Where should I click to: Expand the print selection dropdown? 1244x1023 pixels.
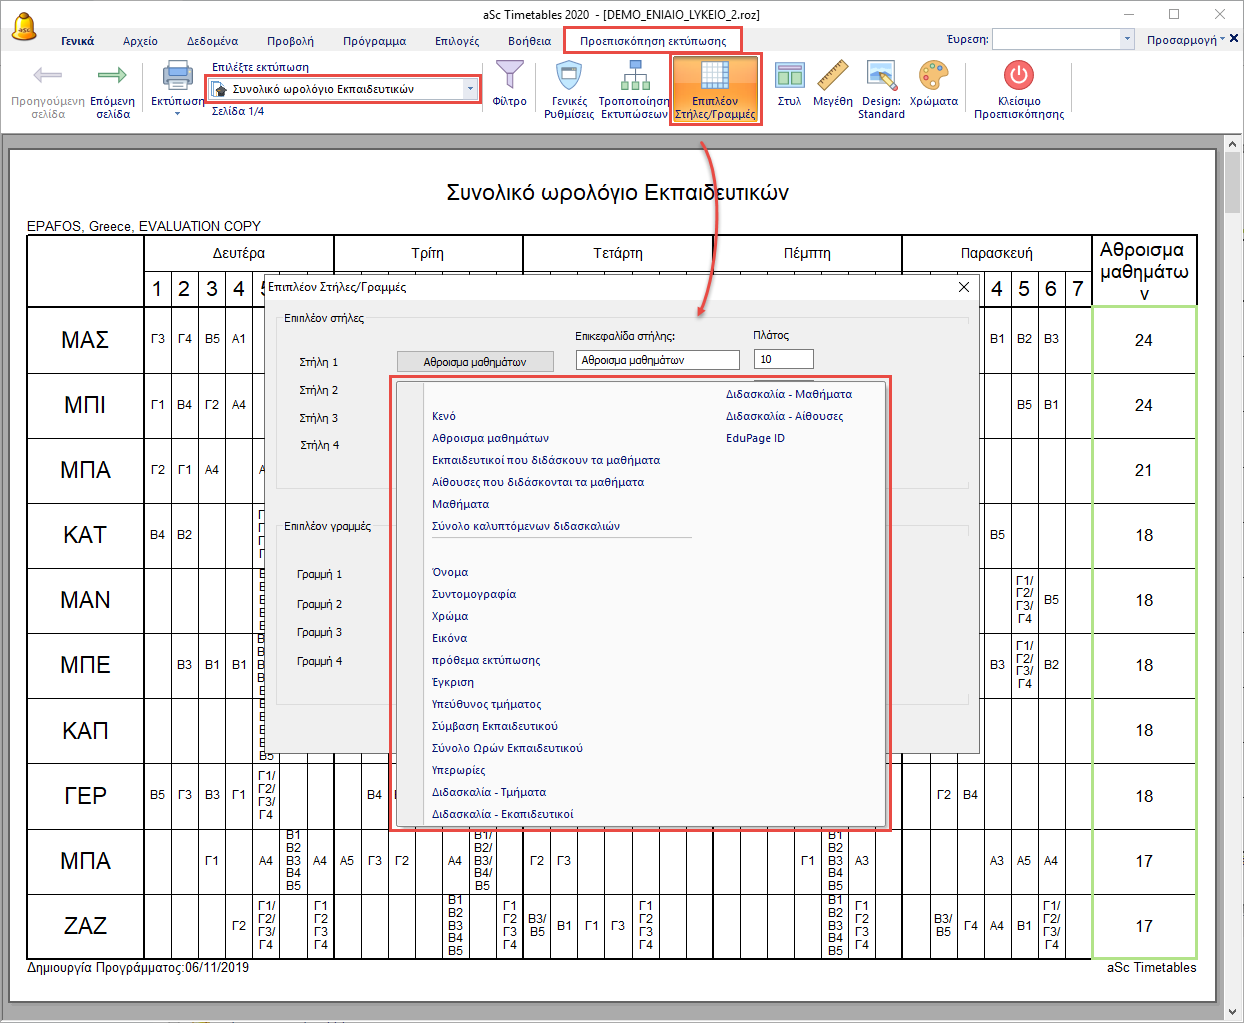point(470,89)
